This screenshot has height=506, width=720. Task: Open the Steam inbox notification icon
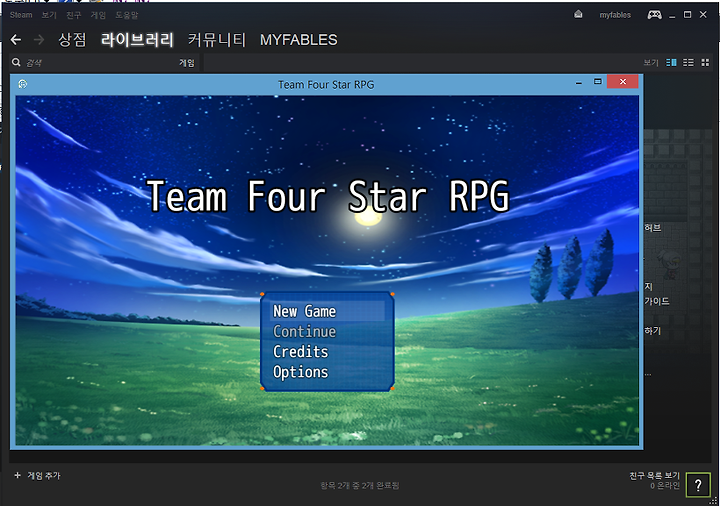(x=578, y=14)
